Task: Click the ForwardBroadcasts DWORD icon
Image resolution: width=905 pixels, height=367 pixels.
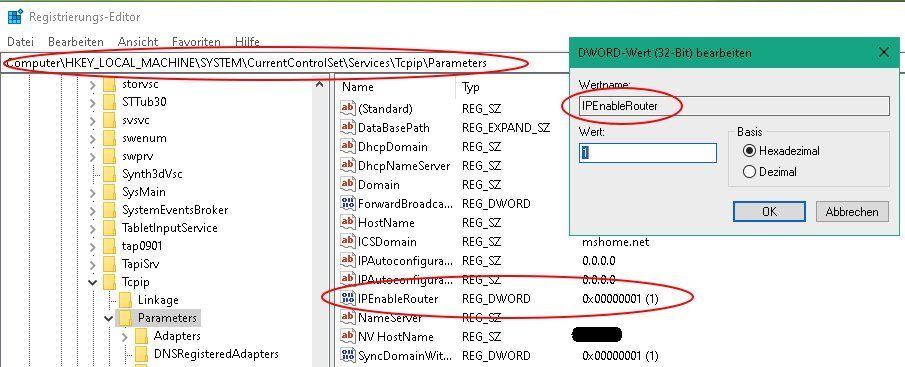Action: (348, 203)
